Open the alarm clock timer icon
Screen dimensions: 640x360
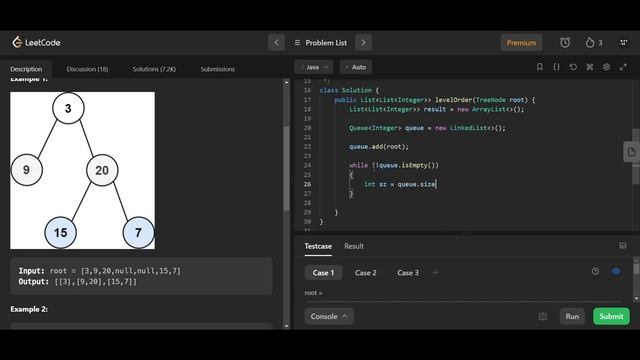[565, 42]
